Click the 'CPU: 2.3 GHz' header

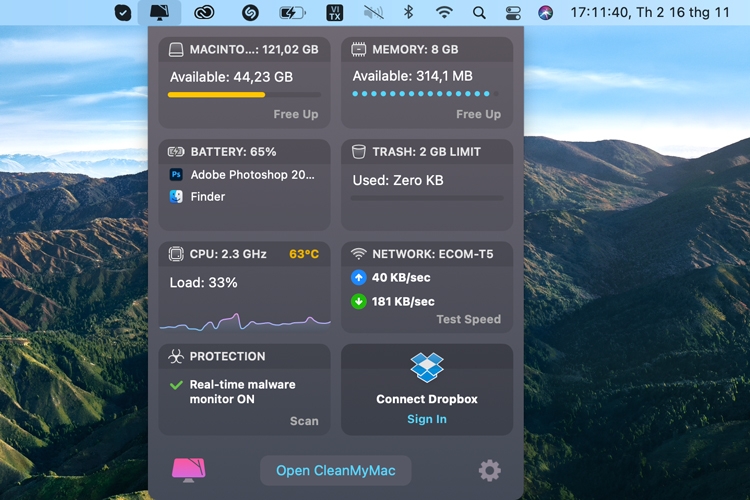(228, 254)
